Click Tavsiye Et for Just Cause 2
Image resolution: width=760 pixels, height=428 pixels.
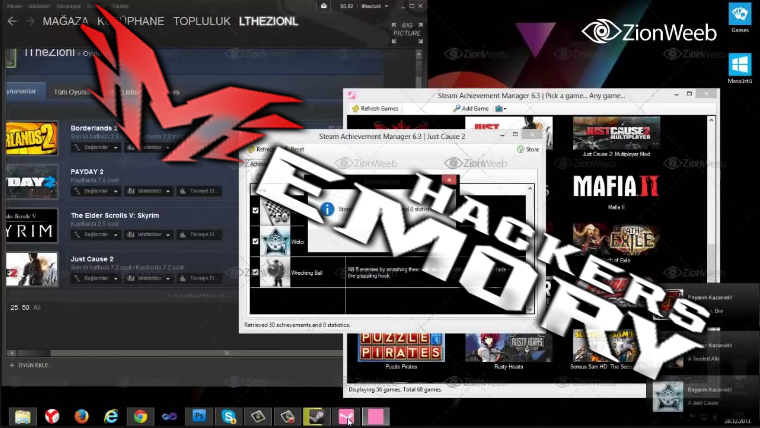199,278
